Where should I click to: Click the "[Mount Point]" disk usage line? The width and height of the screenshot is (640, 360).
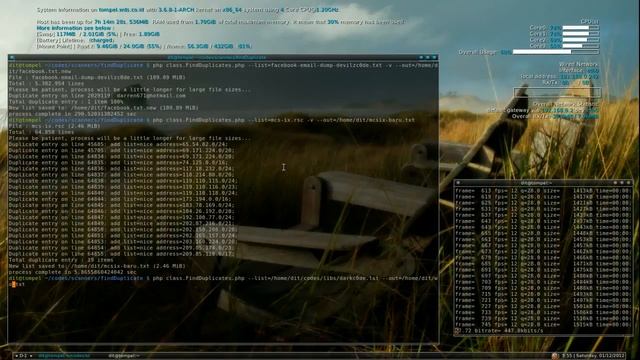[x=144, y=47]
